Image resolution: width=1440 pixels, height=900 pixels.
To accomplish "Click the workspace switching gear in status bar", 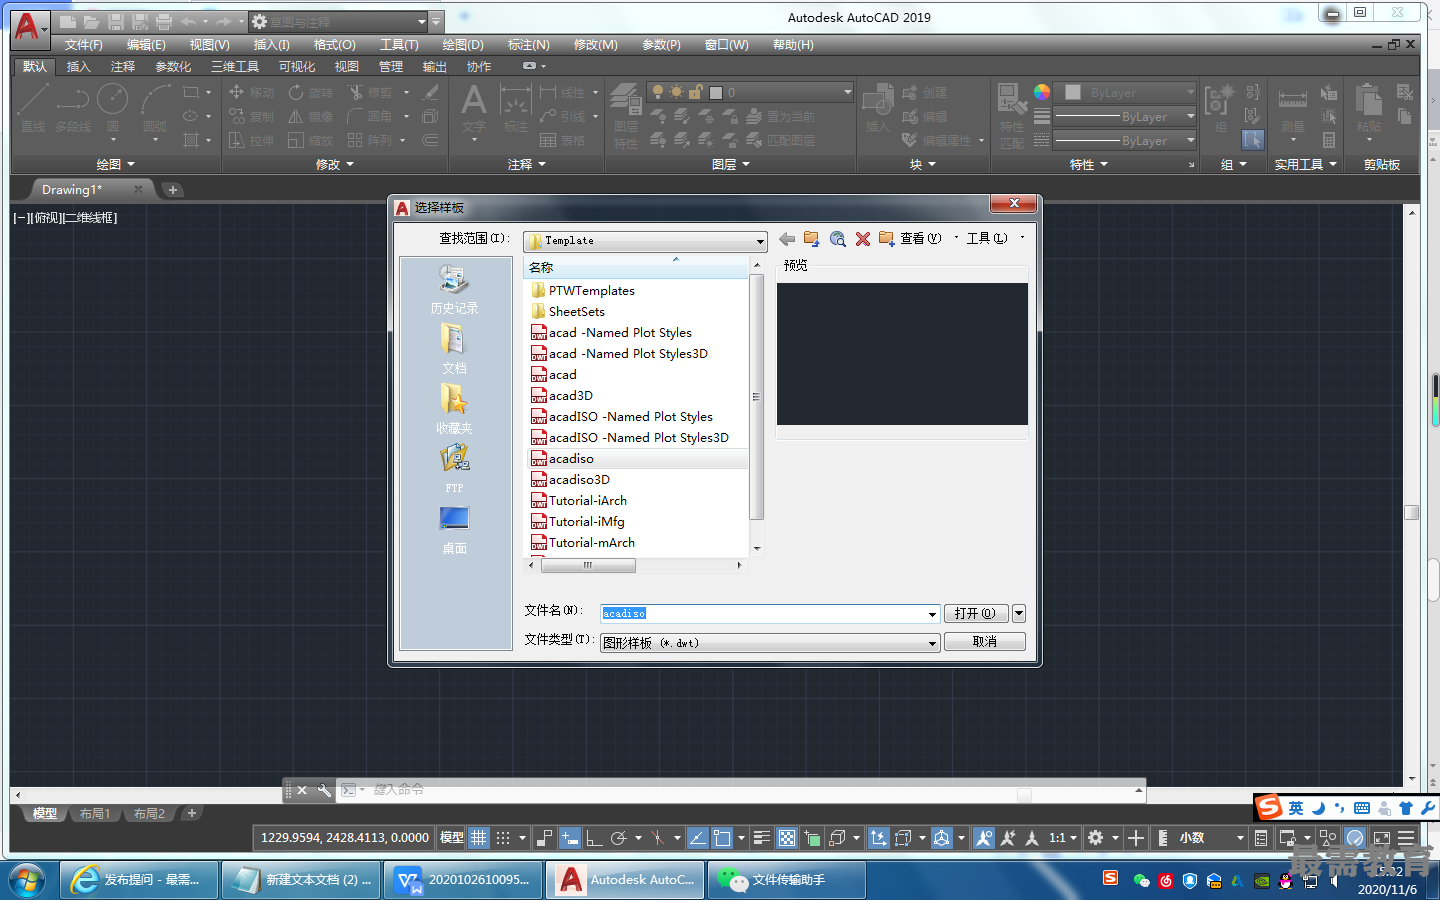I will coord(1096,838).
